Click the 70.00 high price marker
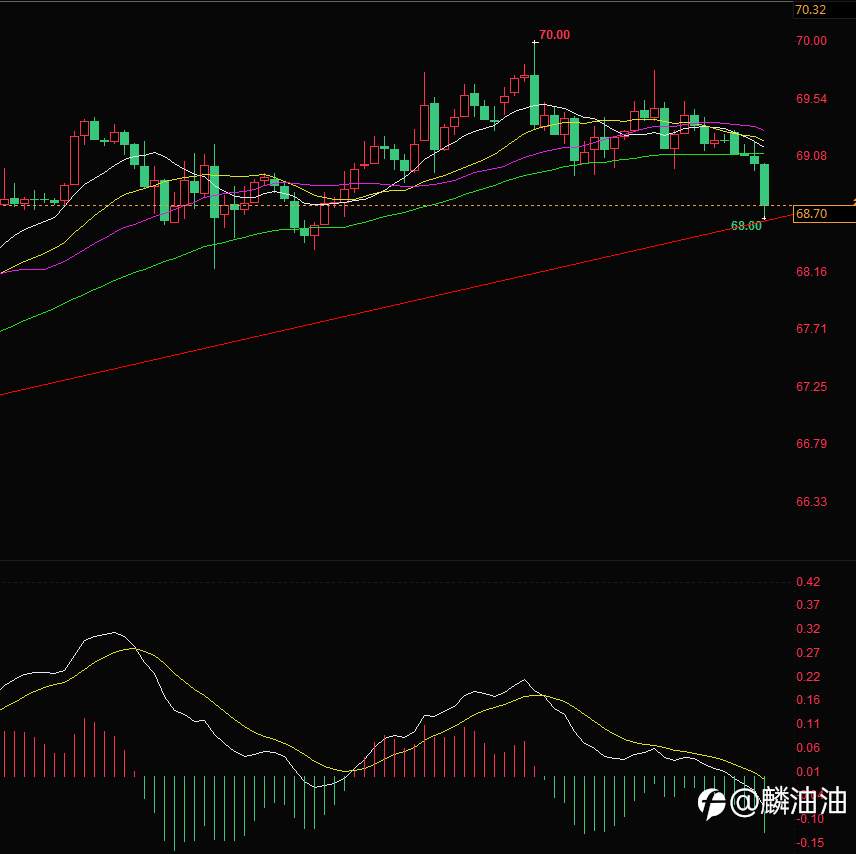 554,35
